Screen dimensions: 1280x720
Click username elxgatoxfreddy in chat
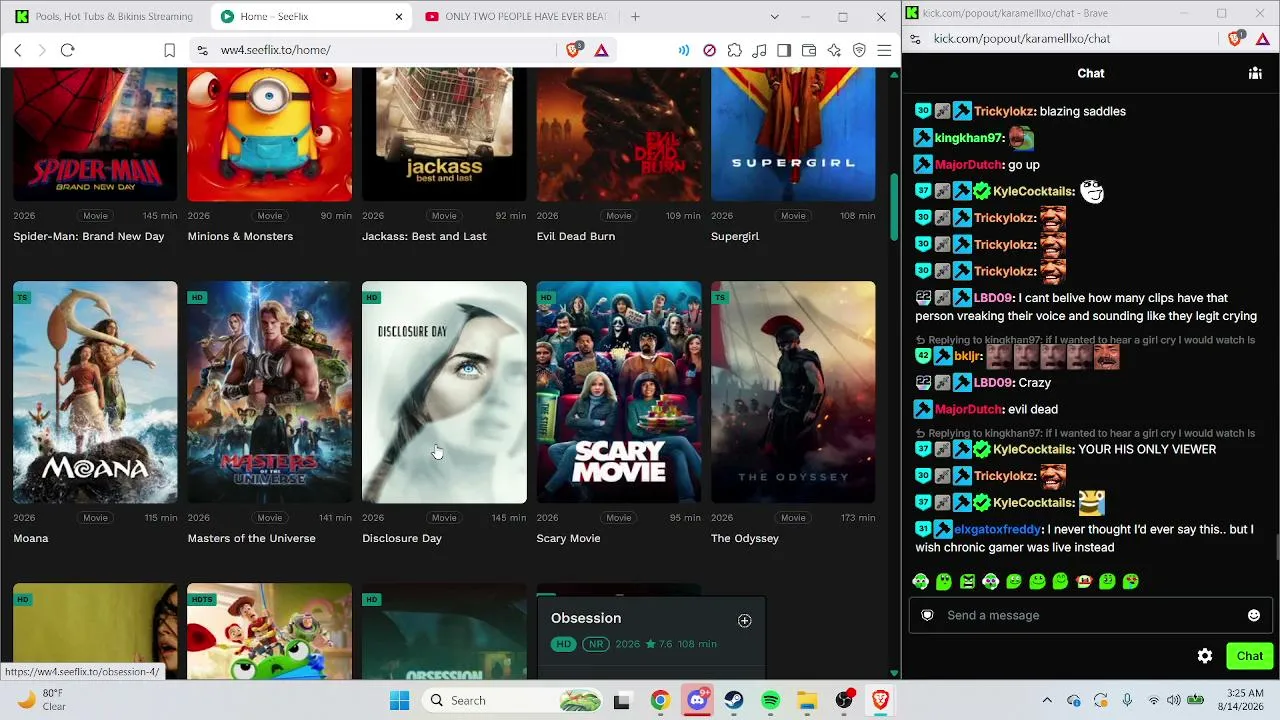click(997, 529)
